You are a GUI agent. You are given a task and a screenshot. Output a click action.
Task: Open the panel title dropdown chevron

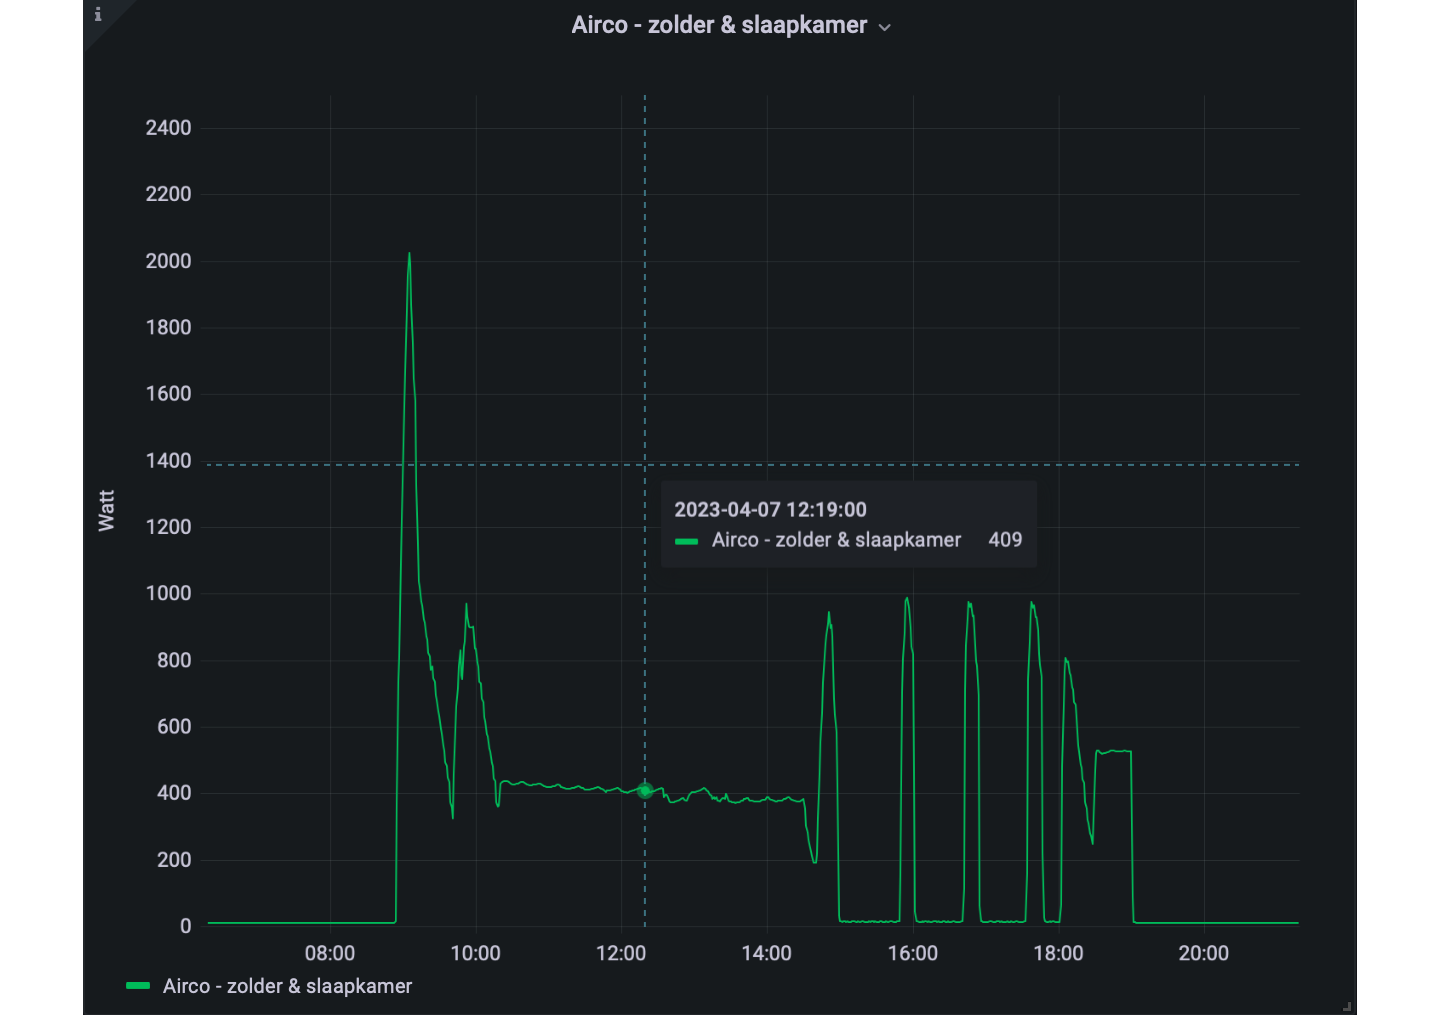[884, 27]
